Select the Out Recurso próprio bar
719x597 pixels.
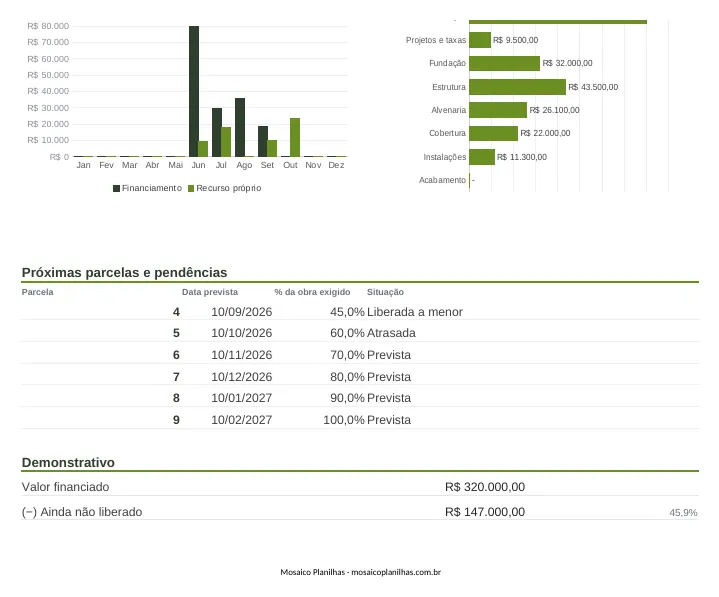click(295, 138)
